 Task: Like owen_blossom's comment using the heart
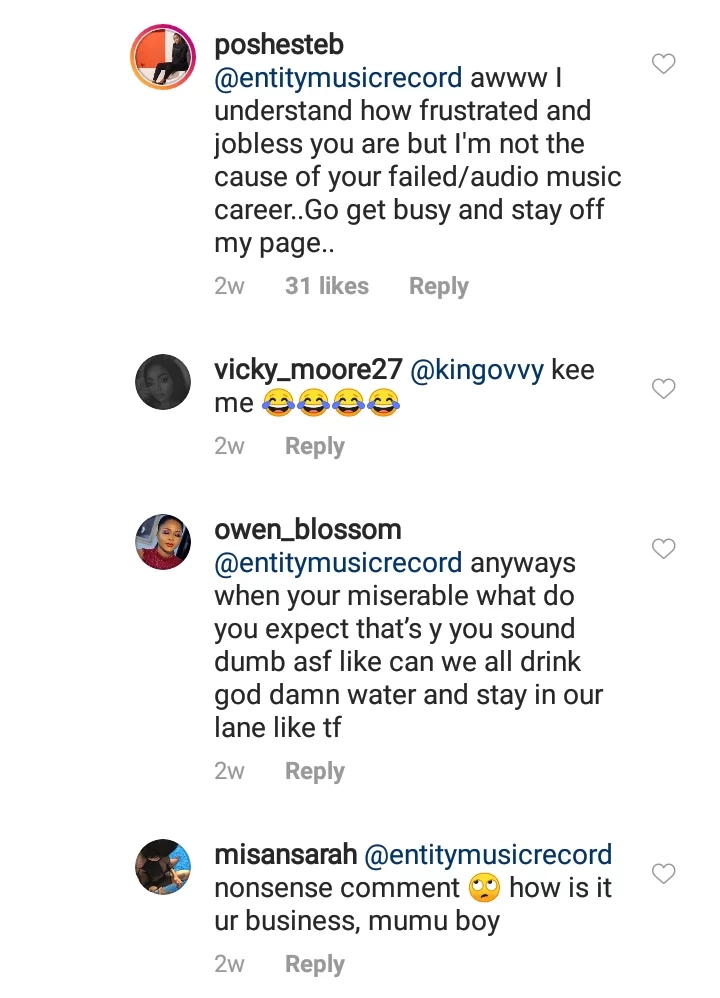(663, 548)
